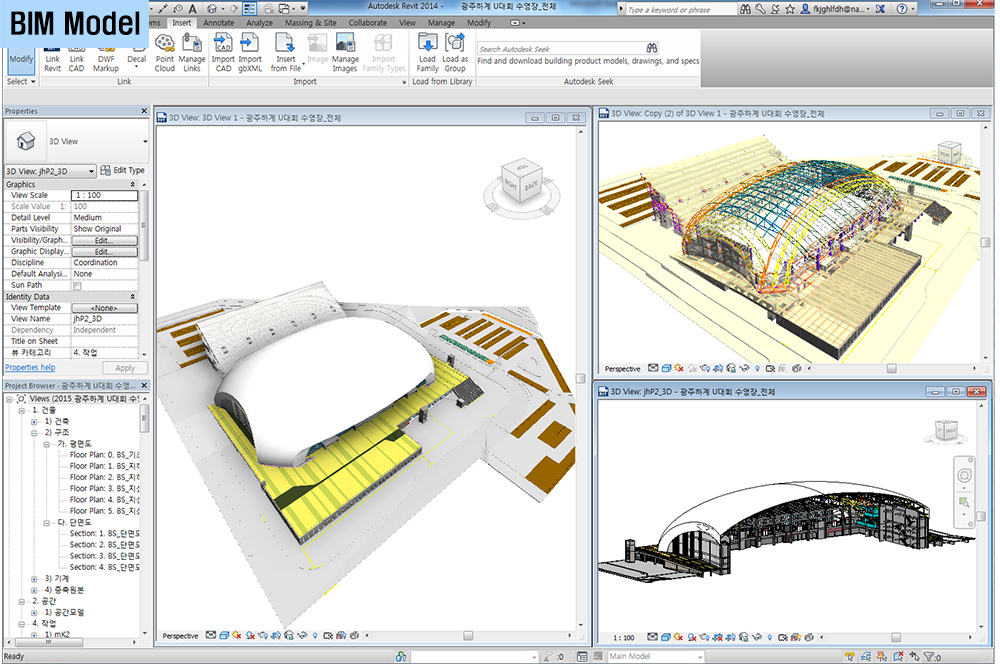This screenshot has height=664, width=1000.
Task: Open the Main Model design options dropdown
Action: point(700,656)
